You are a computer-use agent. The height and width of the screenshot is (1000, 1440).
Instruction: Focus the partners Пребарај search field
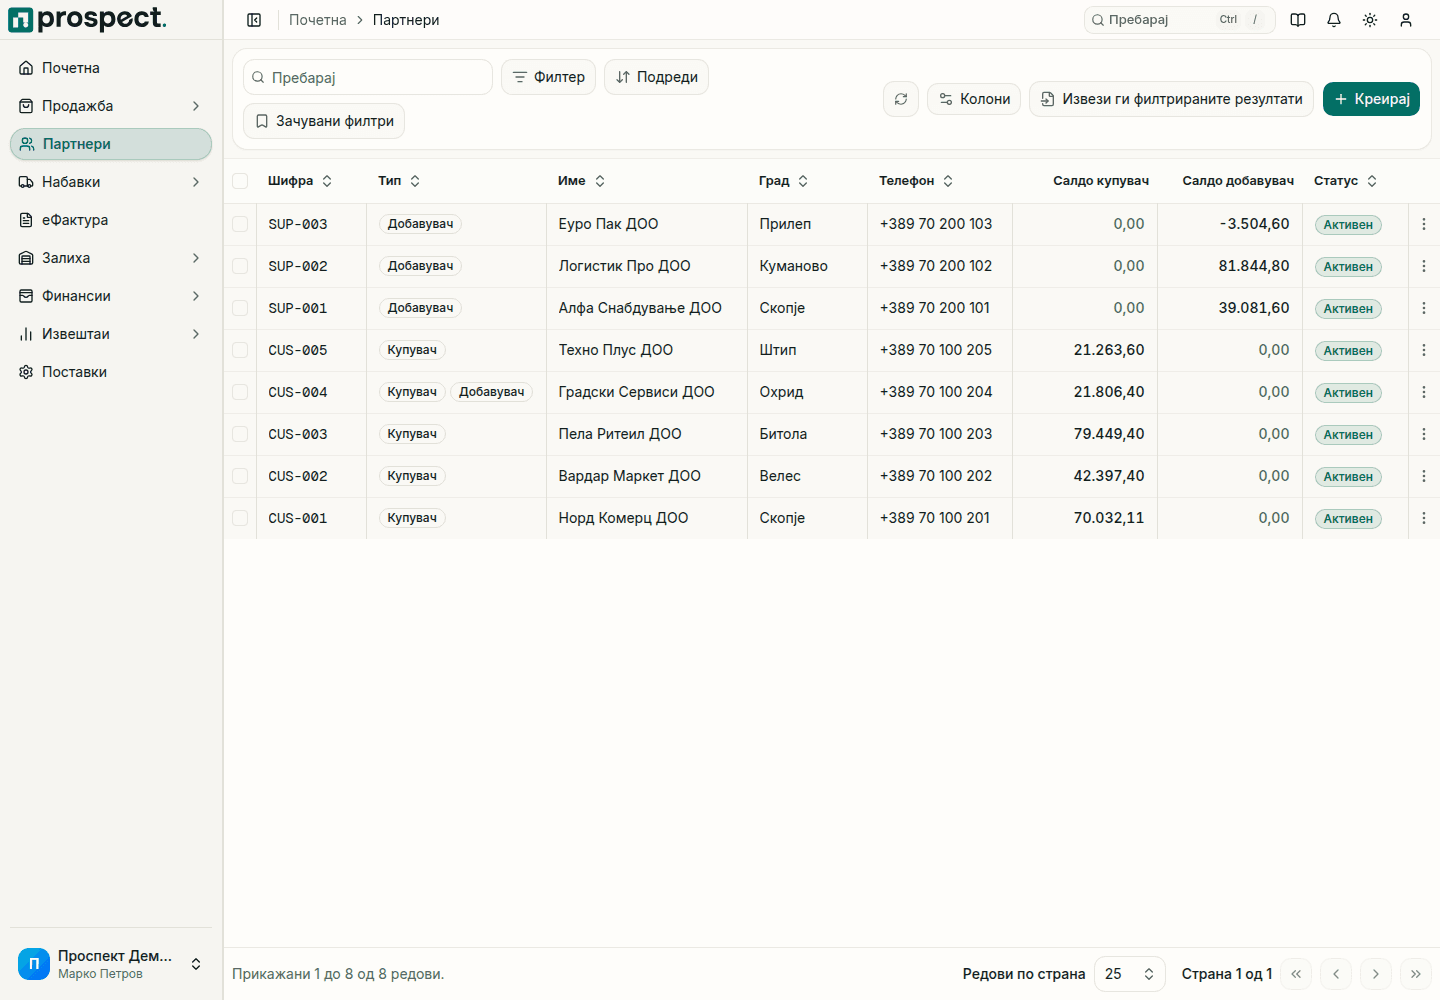[368, 77]
